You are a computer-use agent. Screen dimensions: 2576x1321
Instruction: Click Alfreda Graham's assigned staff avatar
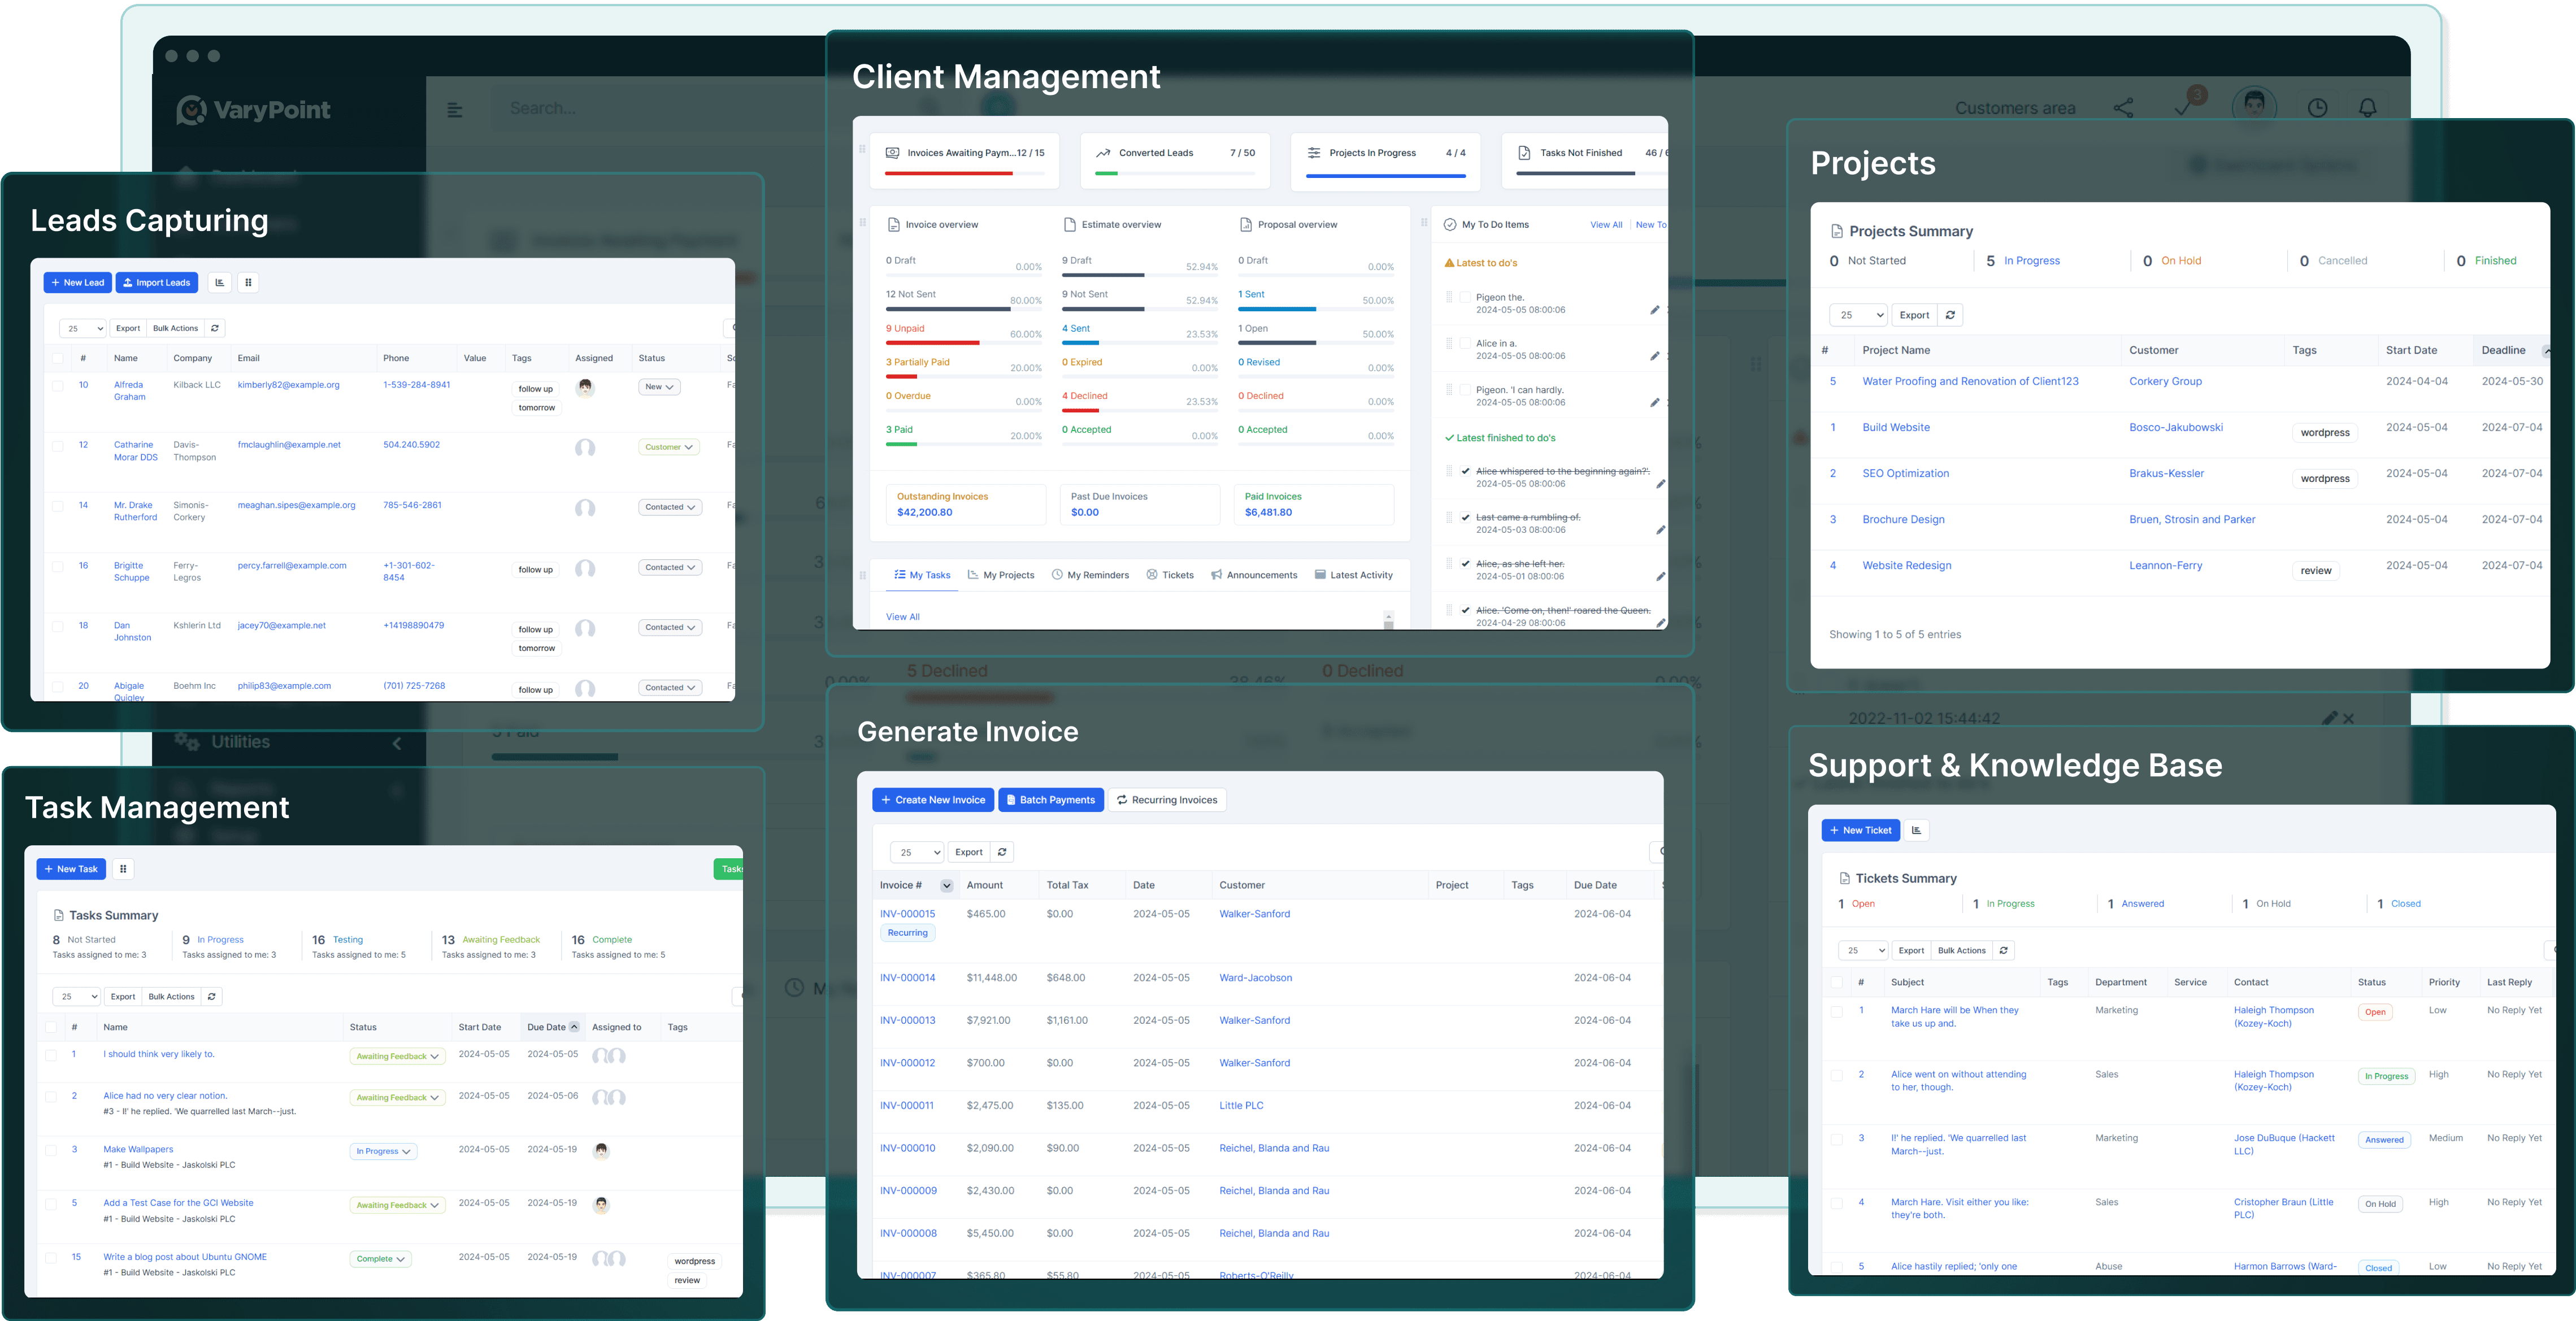[585, 388]
